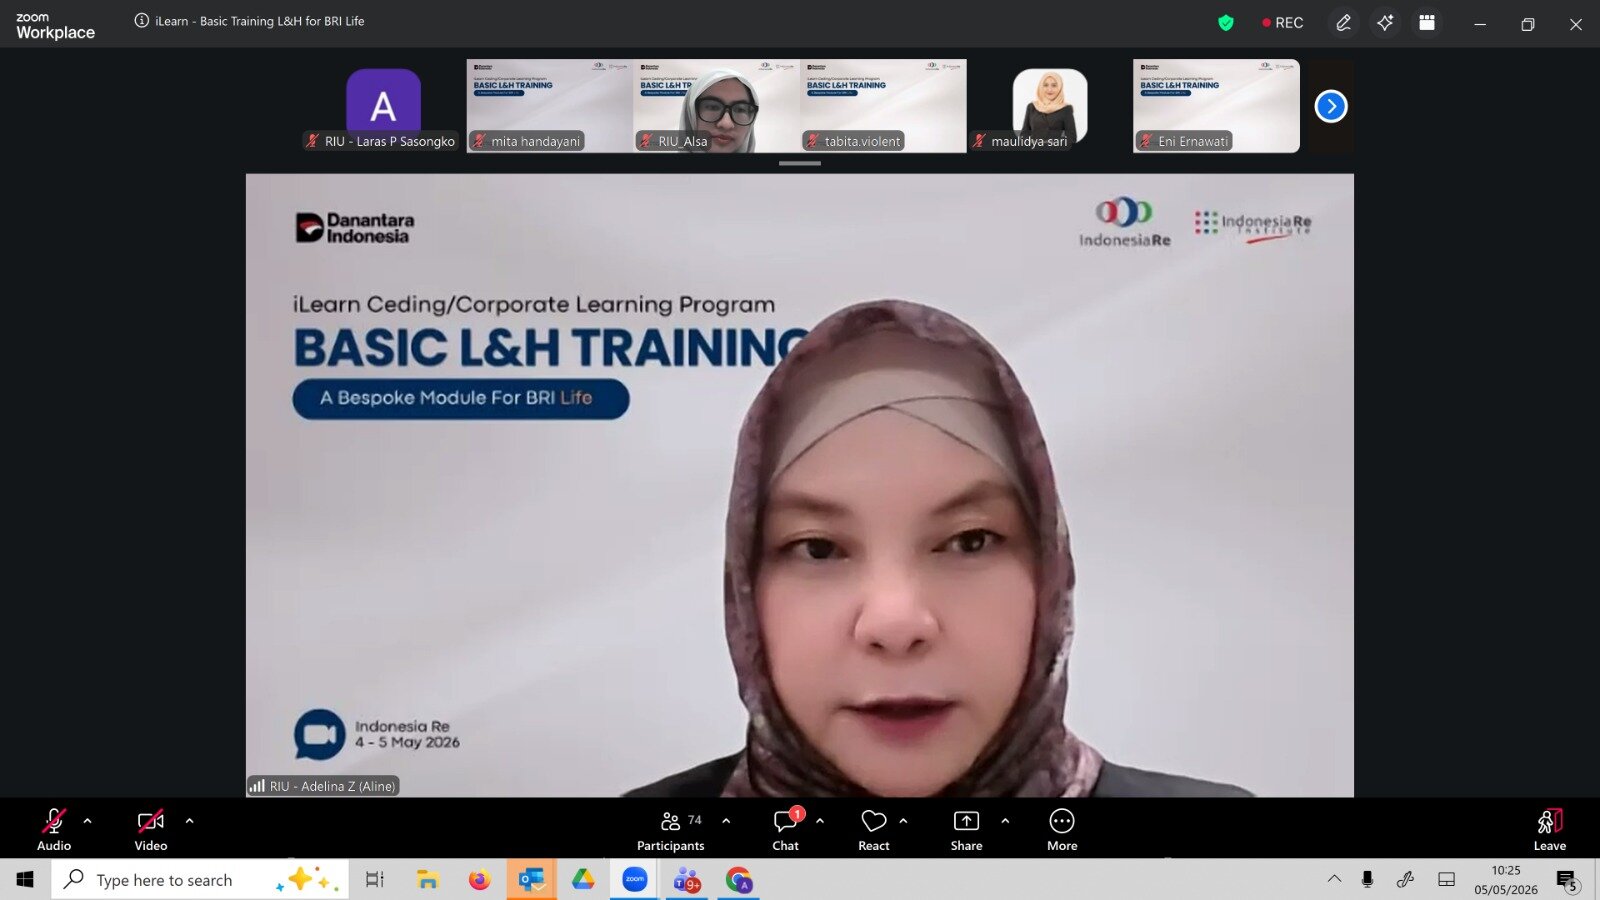1600x900 pixels.
Task: Start camera with the Video button
Action: click(151, 829)
